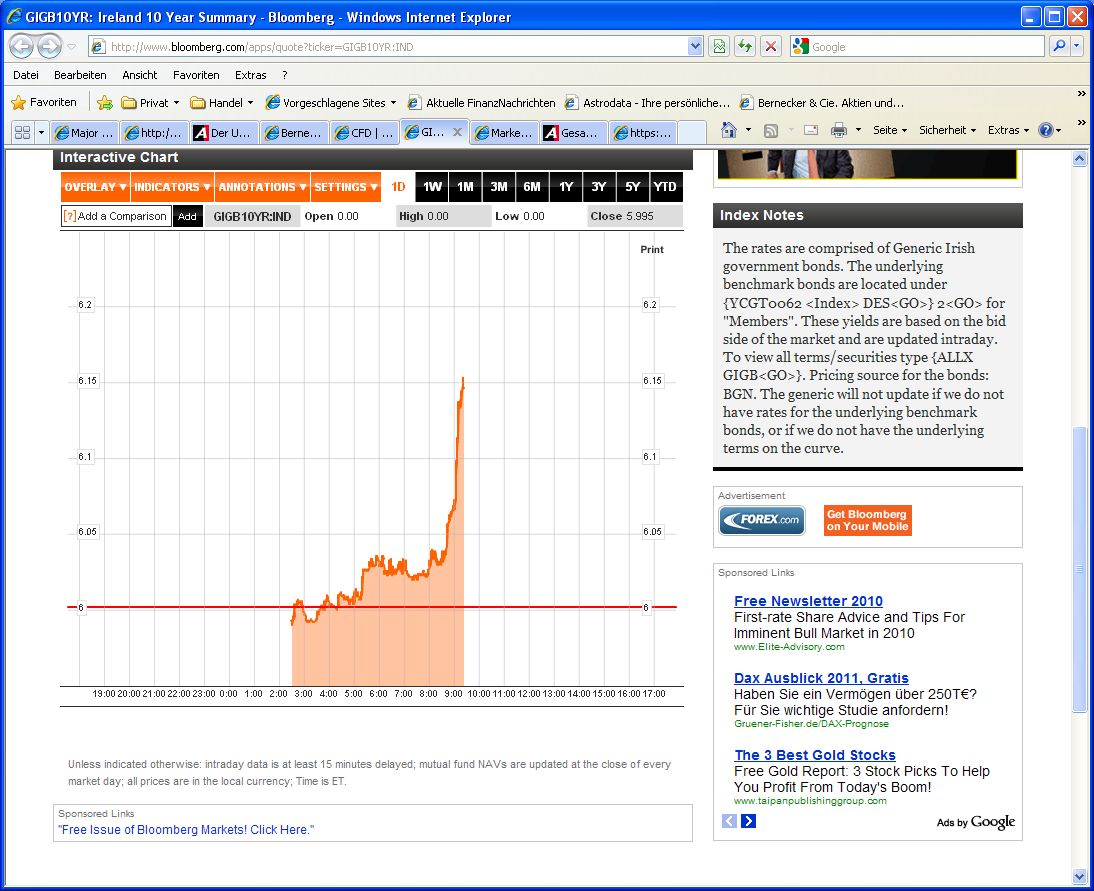This screenshot has width=1094, height=891.
Task: Print the page with the printer icon
Action: point(839,130)
